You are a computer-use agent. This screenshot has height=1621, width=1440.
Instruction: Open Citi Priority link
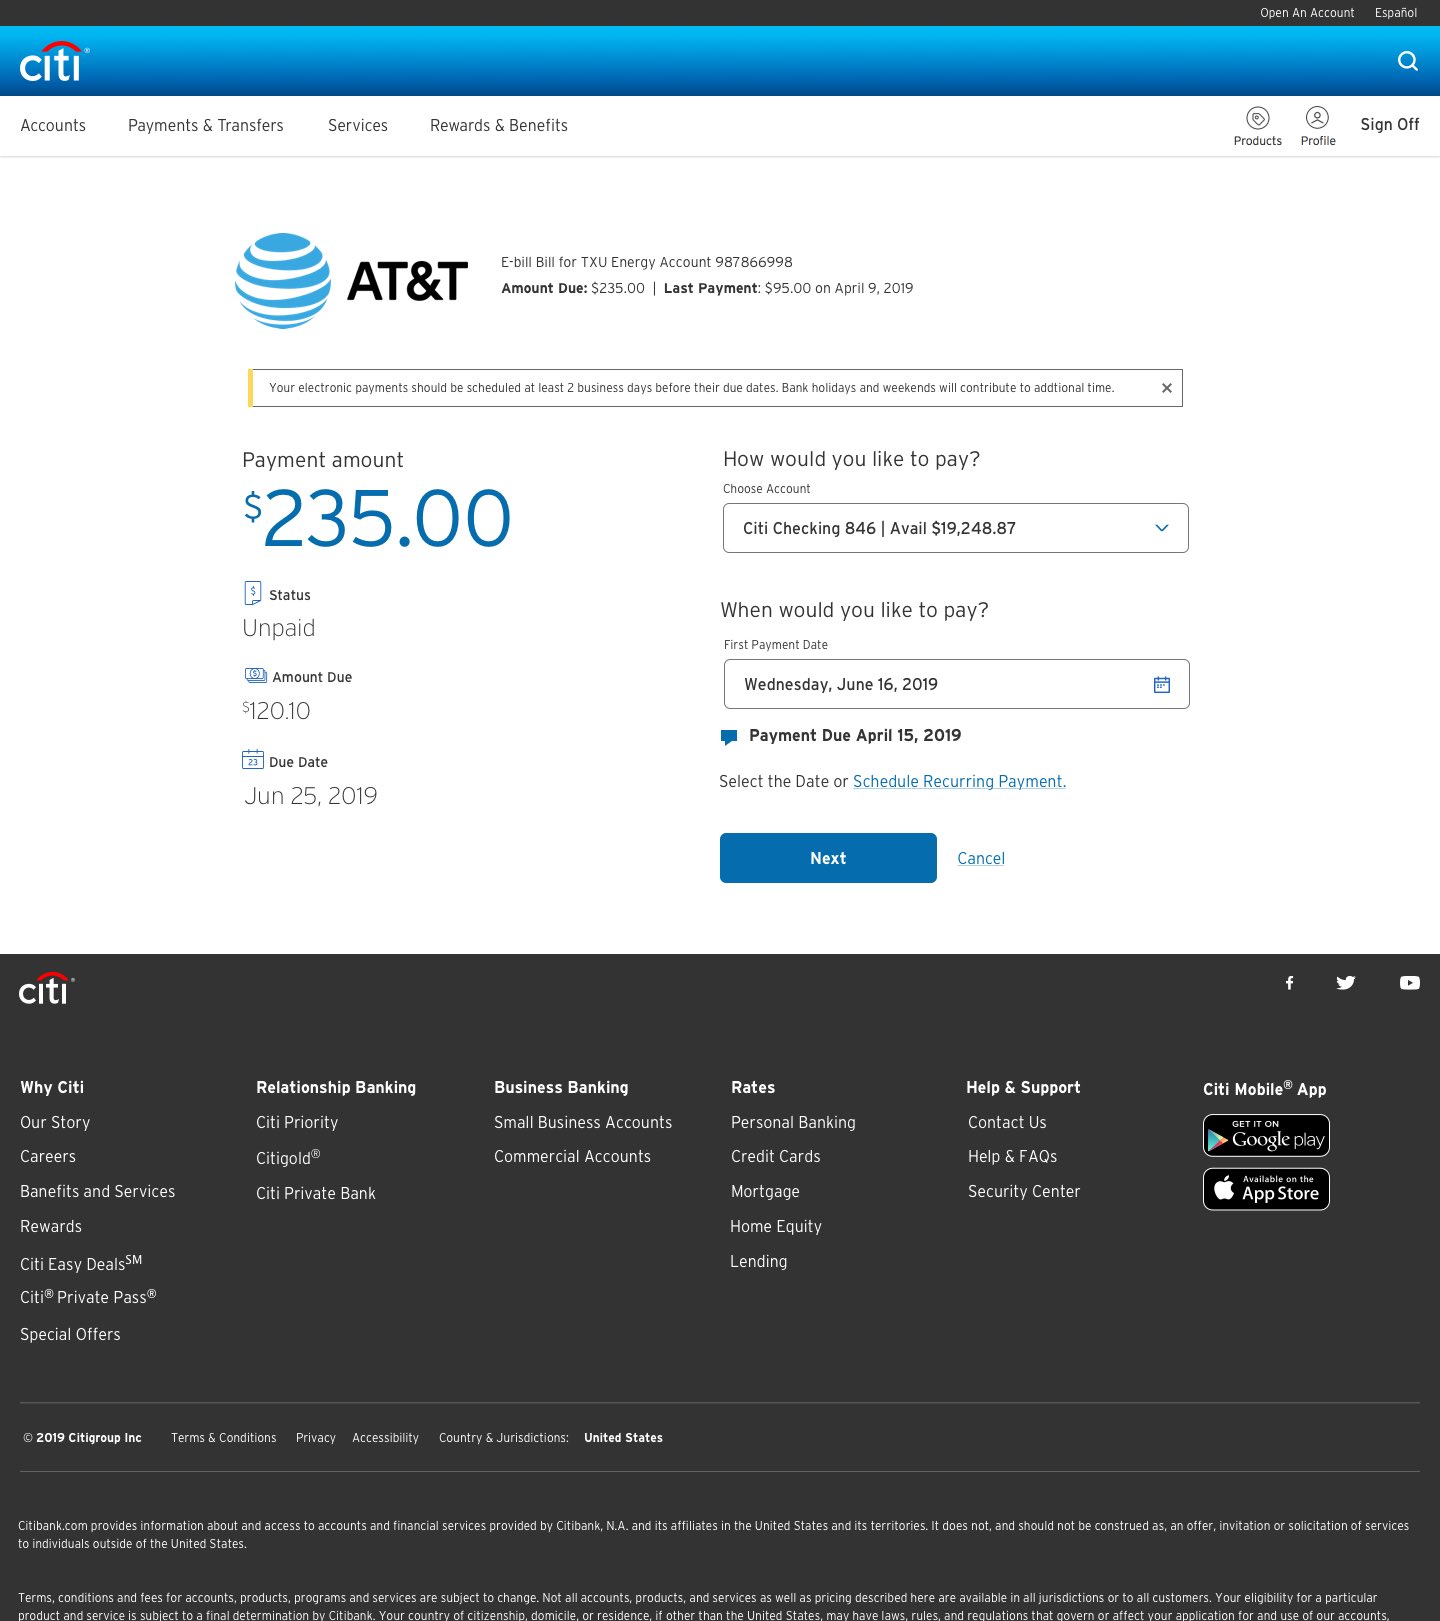(x=297, y=1122)
